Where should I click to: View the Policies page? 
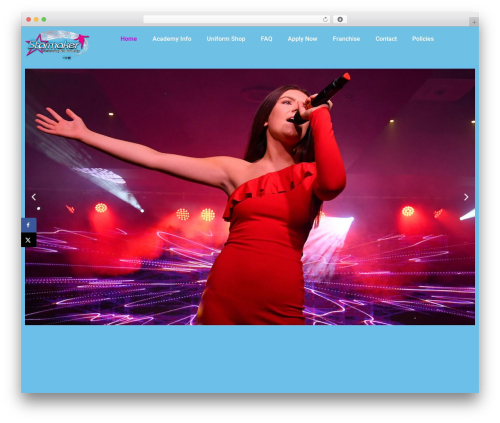423,39
